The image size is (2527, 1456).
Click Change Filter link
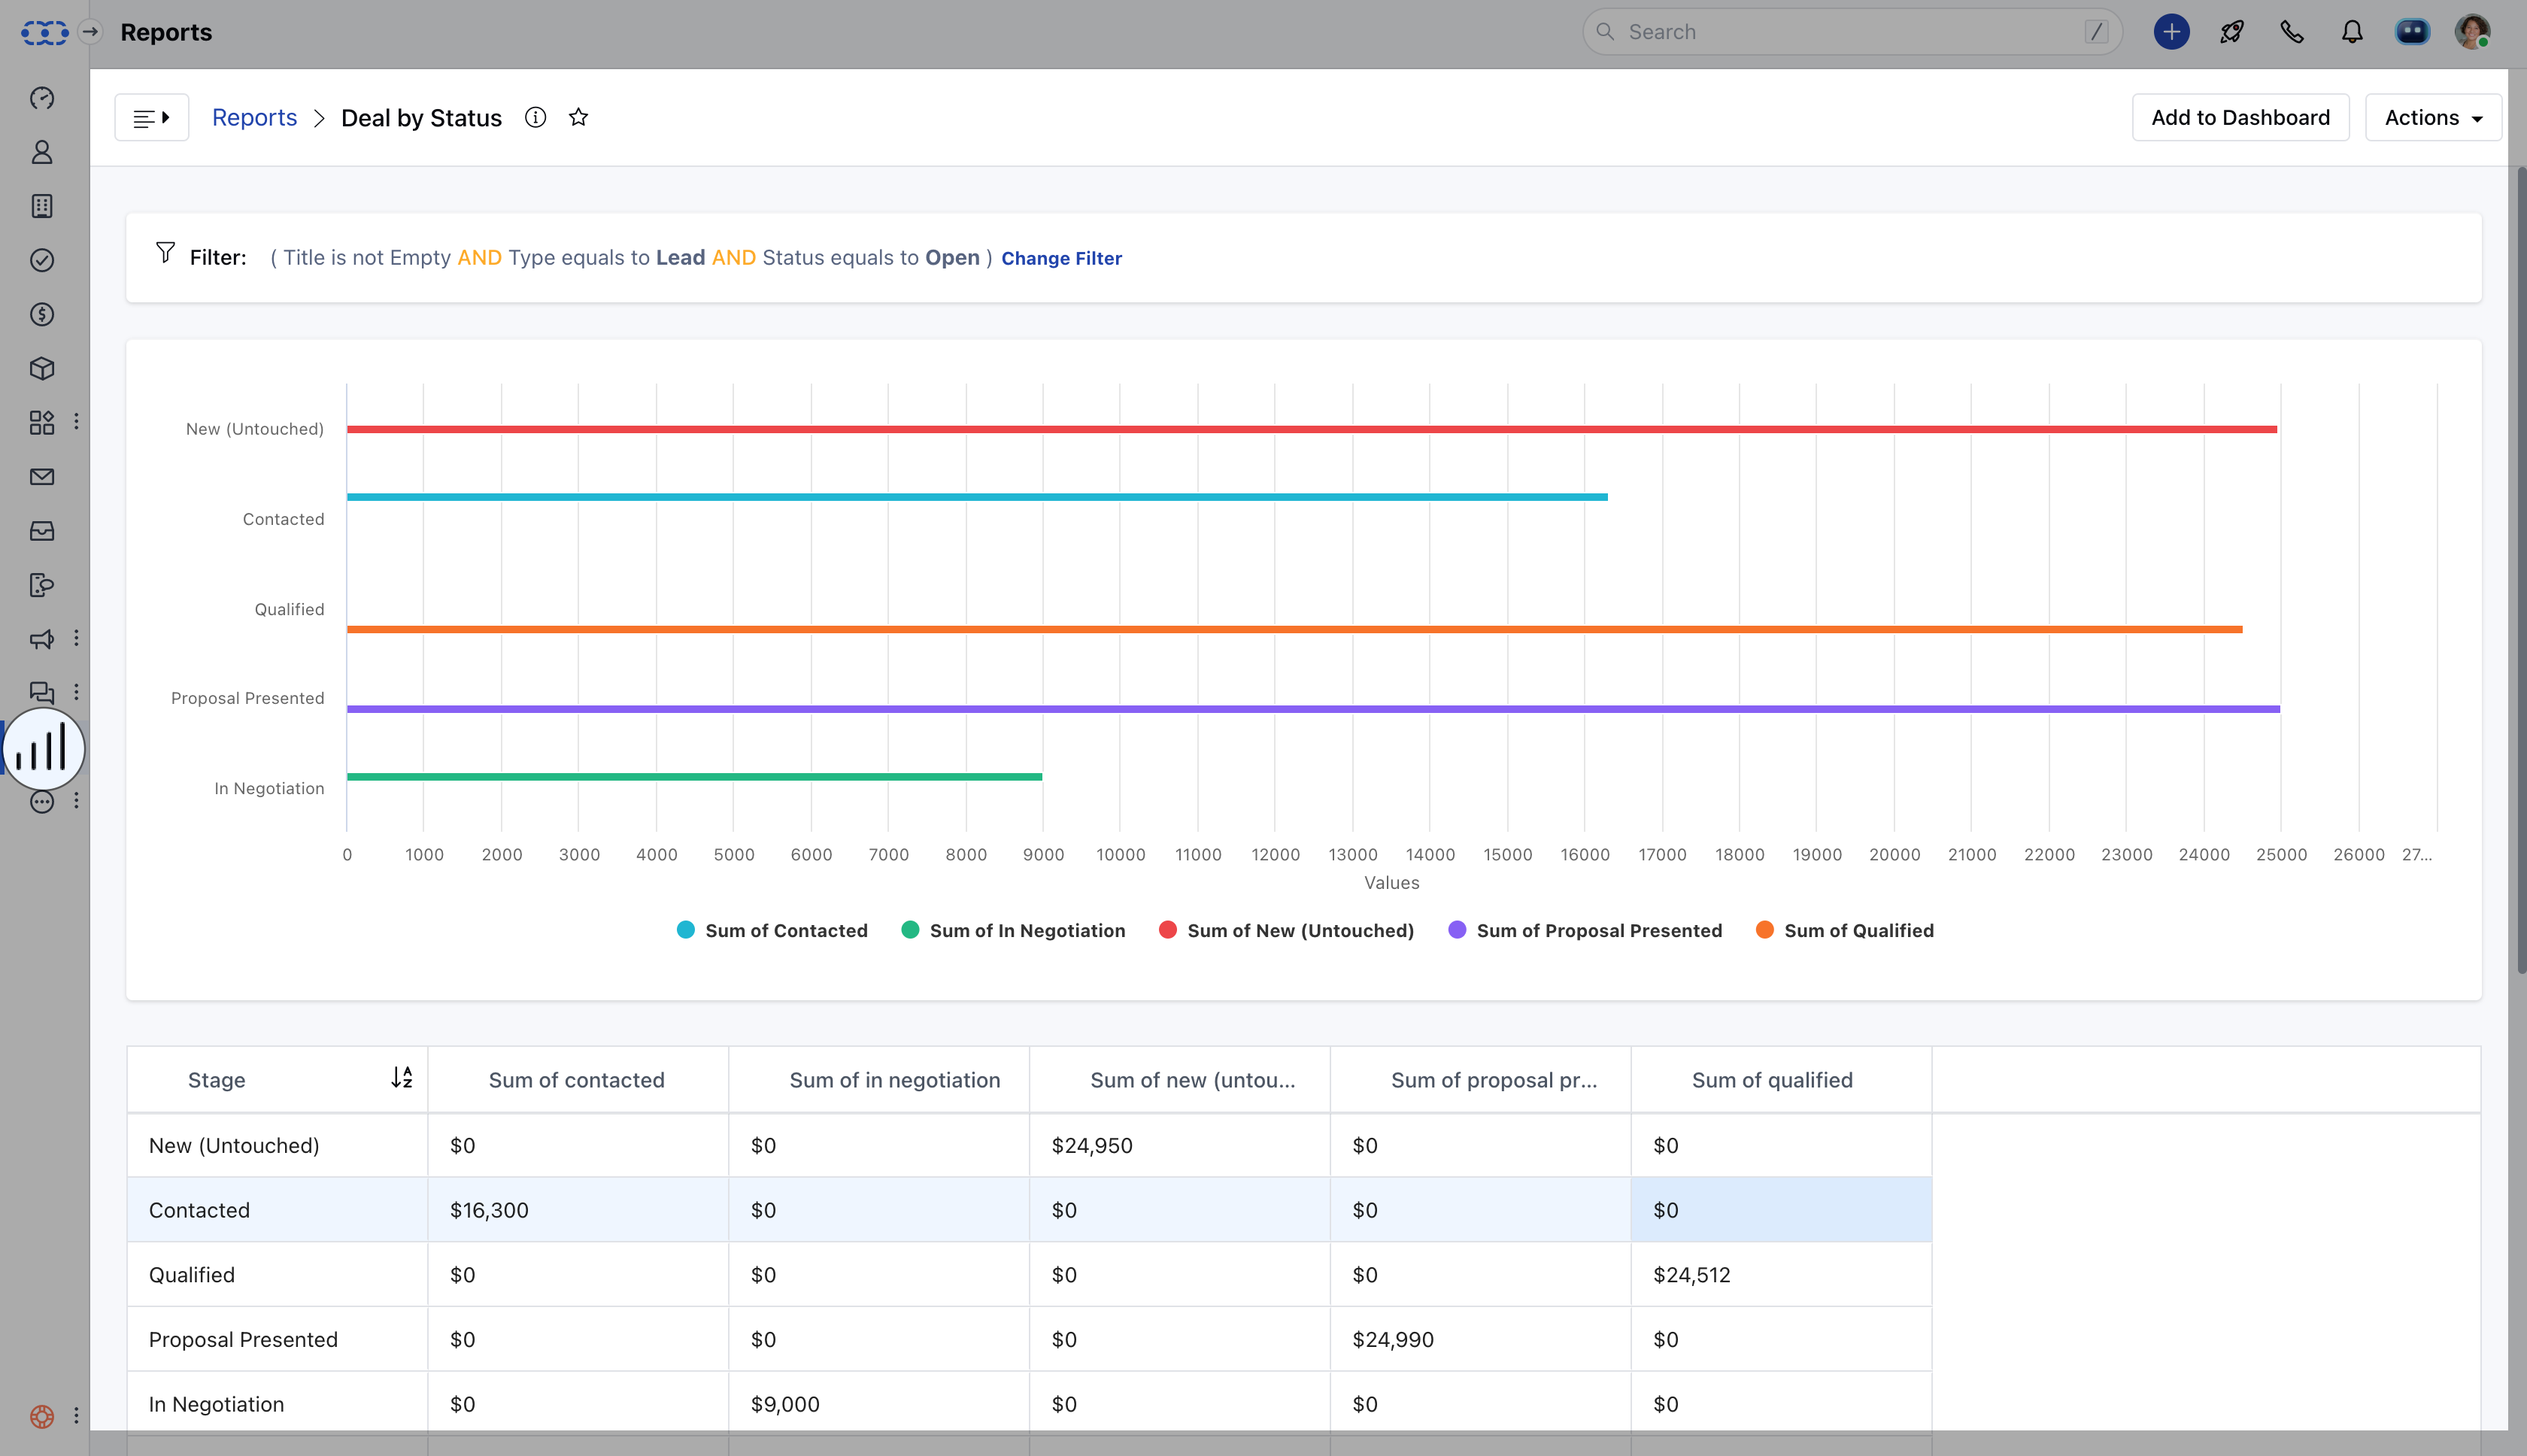click(x=1061, y=258)
